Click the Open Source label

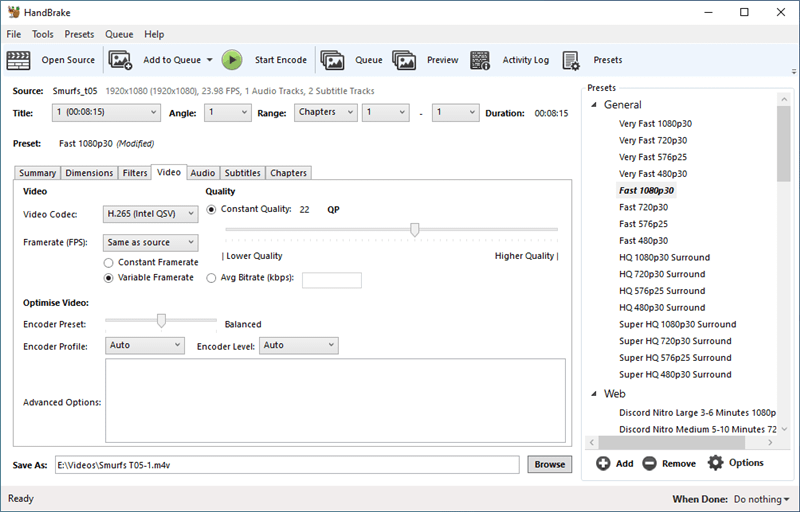pos(68,60)
